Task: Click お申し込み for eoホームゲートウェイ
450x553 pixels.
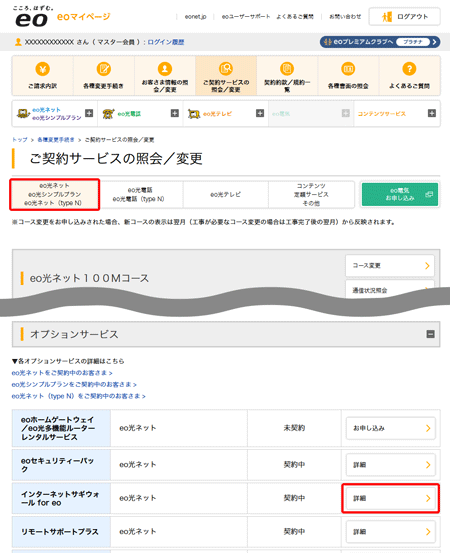Action: [391, 428]
